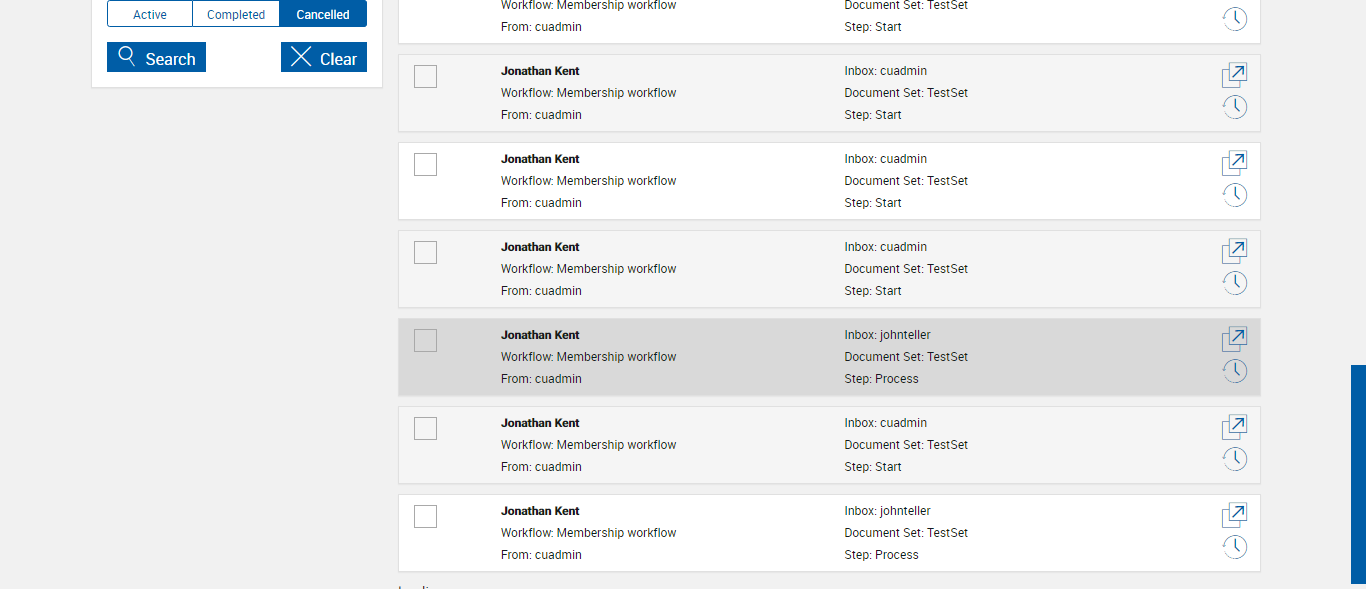
Task: Tick the checkbox in the highlighted johnteller row
Action: click(x=425, y=340)
